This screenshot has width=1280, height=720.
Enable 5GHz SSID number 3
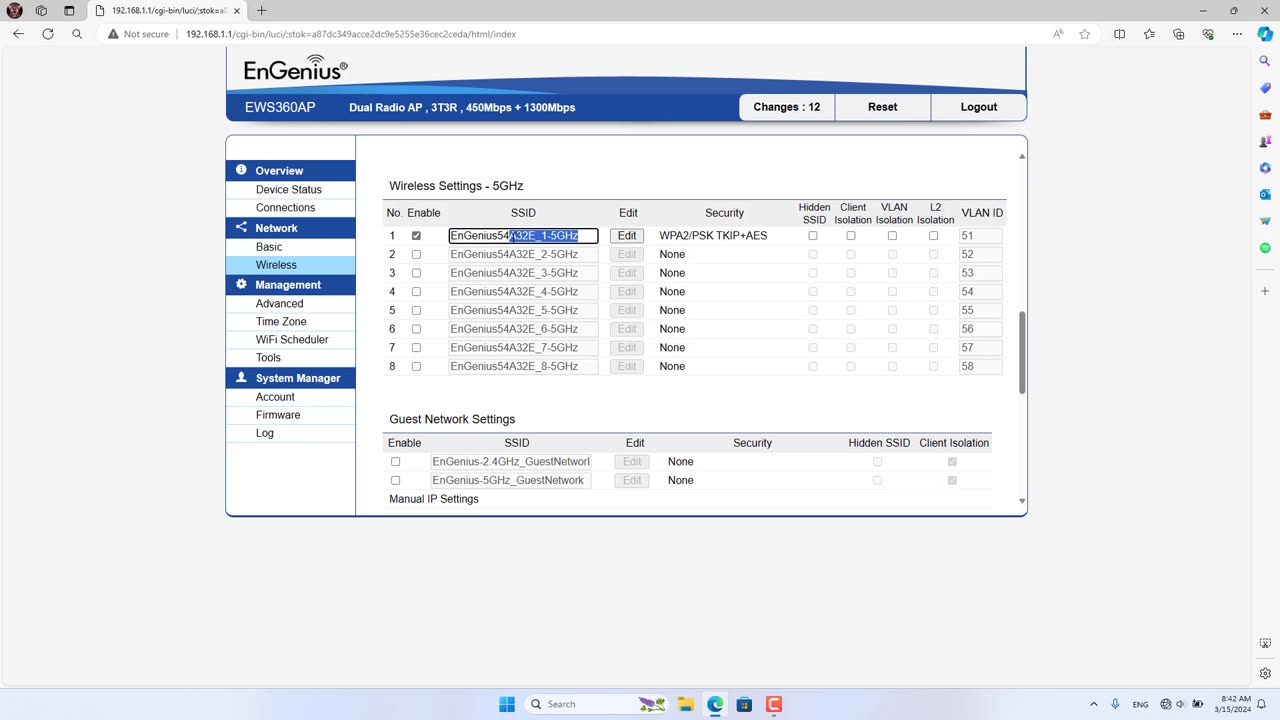(x=416, y=273)
